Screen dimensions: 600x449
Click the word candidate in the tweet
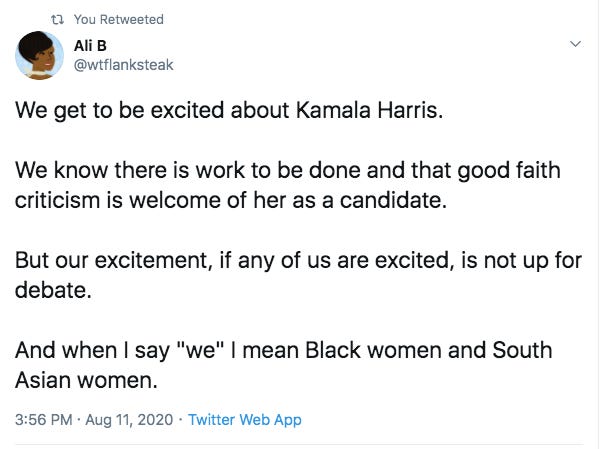coord(393,200)
